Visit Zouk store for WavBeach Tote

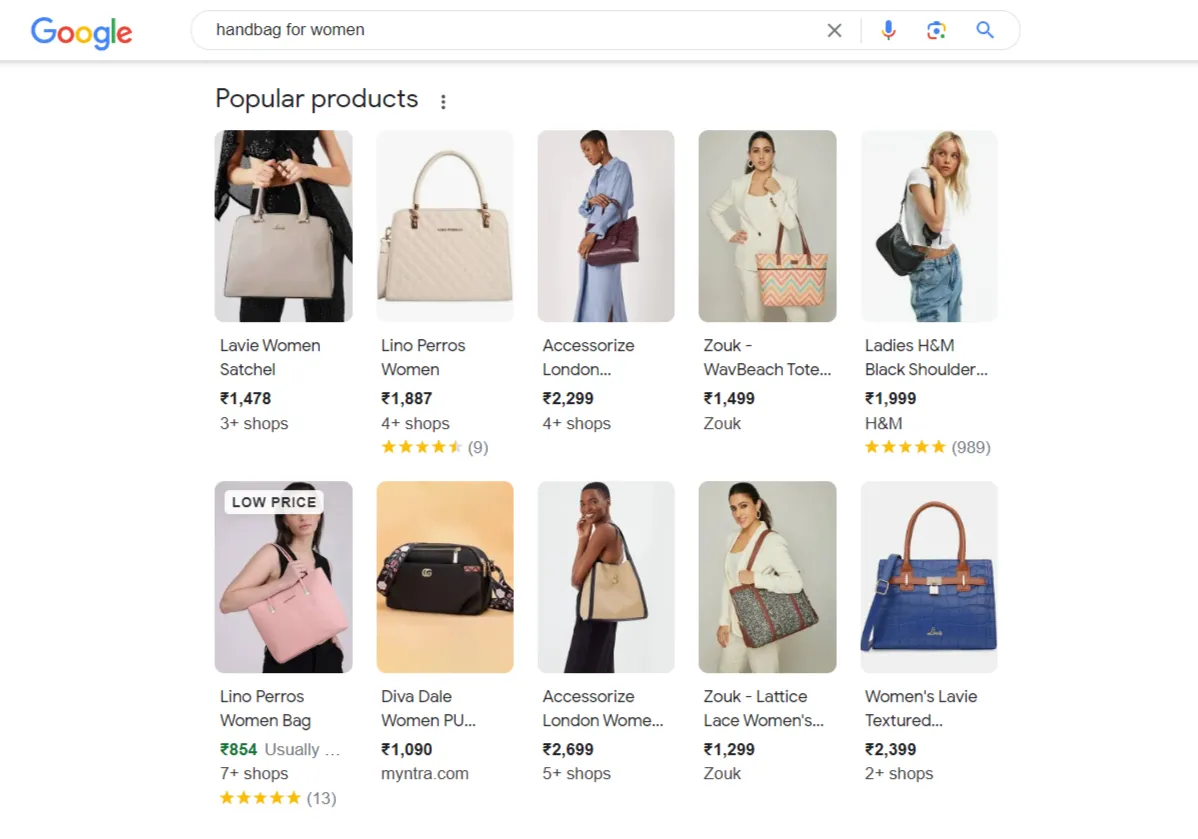click(722, 423)
